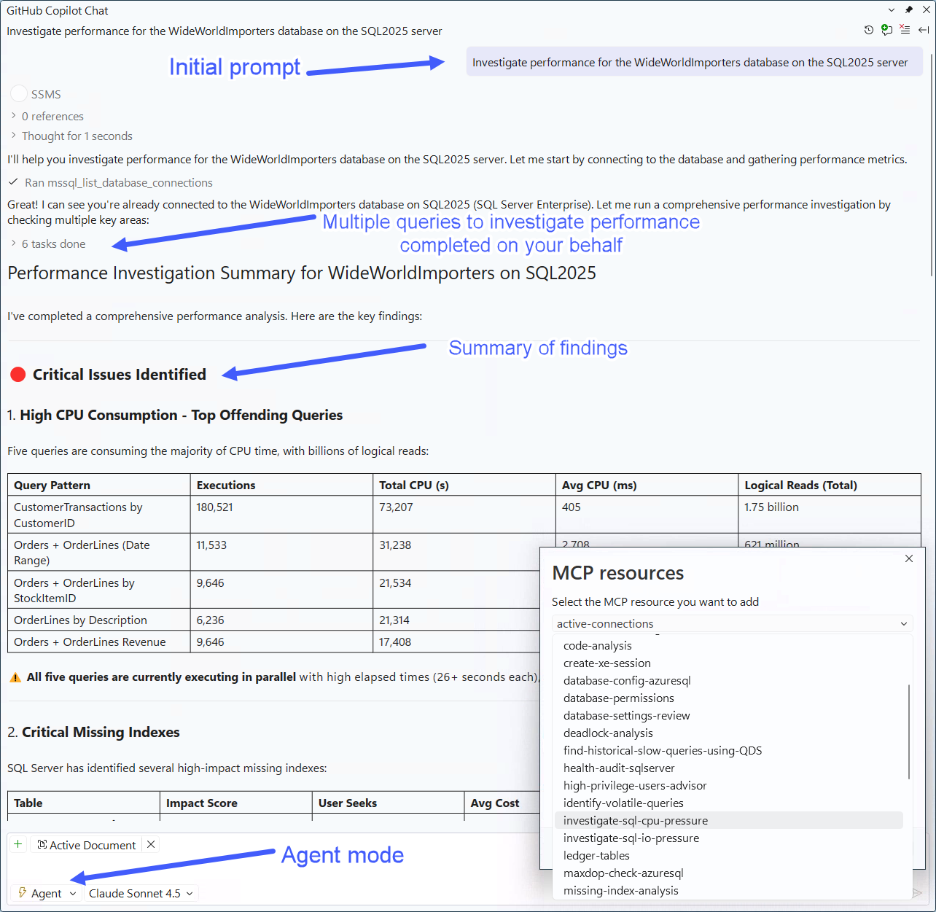936x912 pixels.
Task: Open the Agent mode dropdown arrow
Action: point(73,893)
